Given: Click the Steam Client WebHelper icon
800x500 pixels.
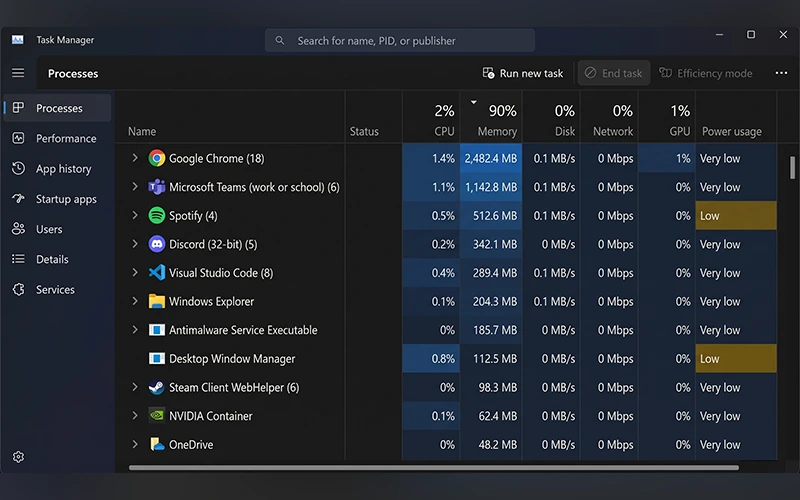Looking at the screenshot, I should pyautogui.click(x=157, y=387).
